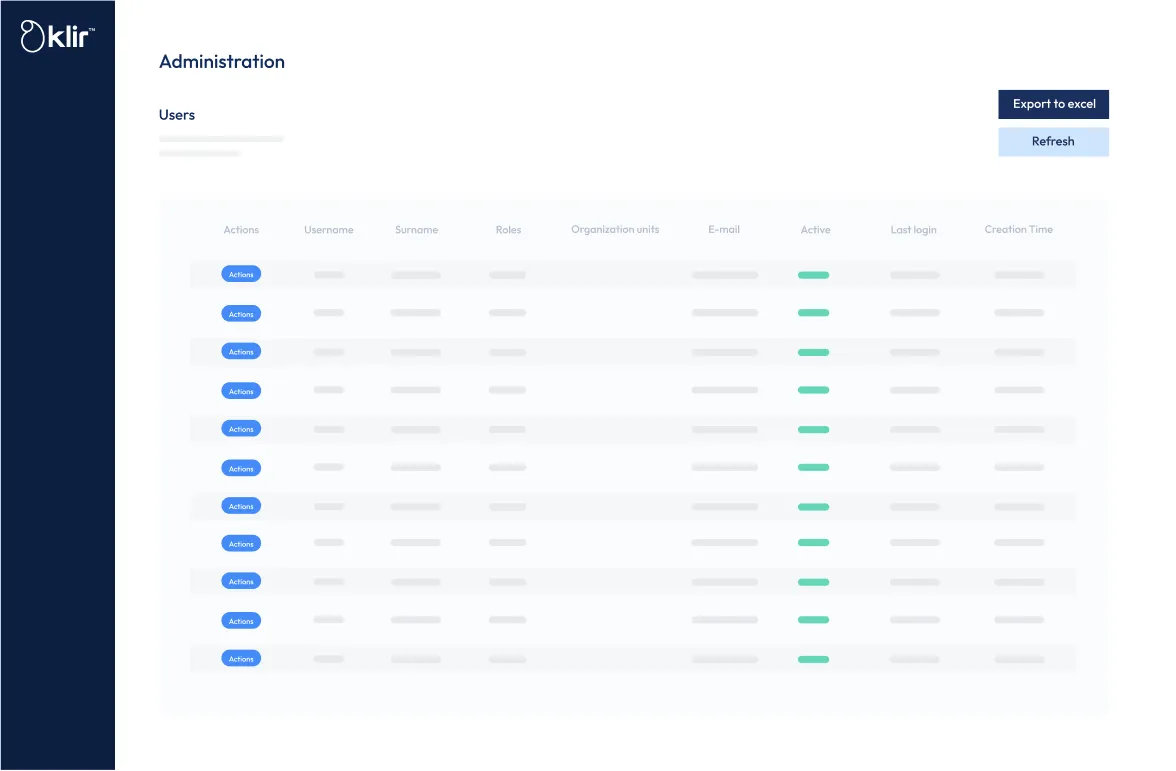Image resolution: width=1176 pixels, height=771 pixels.
Task: Sort users by the Active column header
Action: [815, 230]
